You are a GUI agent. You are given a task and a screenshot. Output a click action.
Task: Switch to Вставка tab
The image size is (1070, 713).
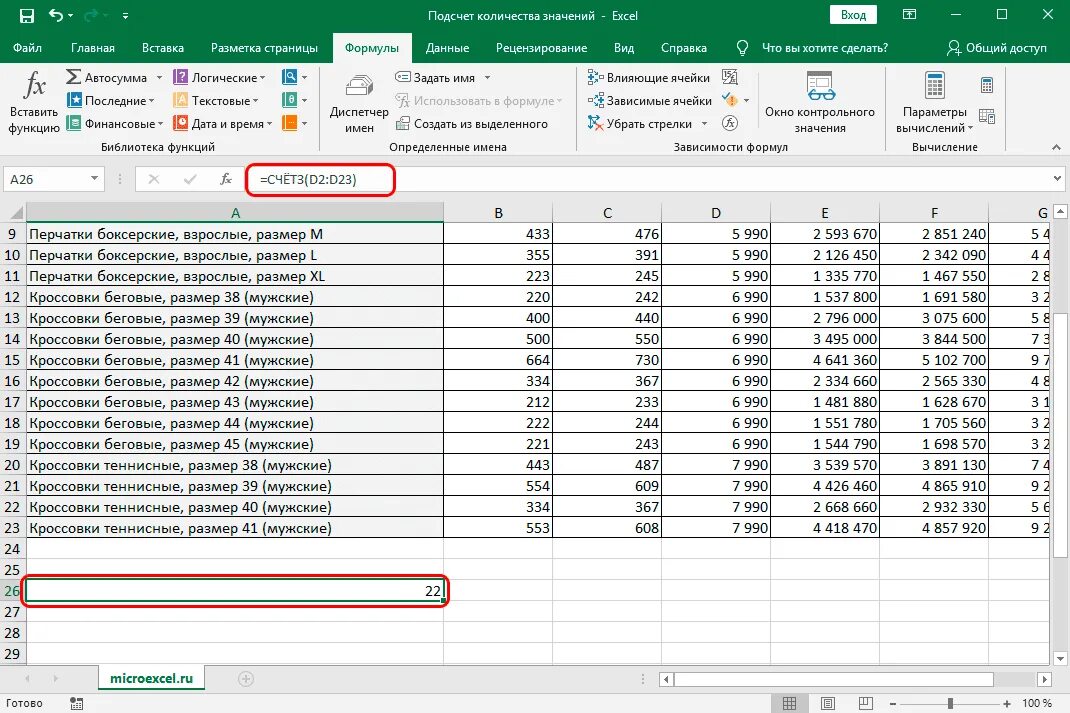(162, 48)
